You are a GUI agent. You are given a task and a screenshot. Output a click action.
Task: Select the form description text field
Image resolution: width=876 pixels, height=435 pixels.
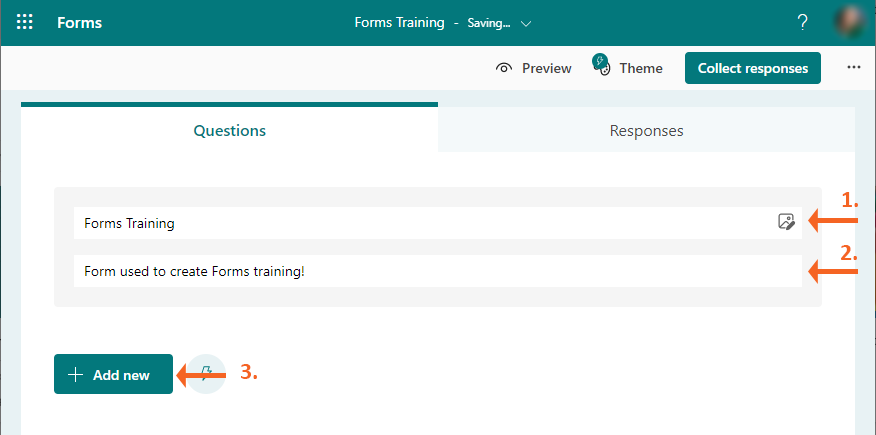point(437,271)
